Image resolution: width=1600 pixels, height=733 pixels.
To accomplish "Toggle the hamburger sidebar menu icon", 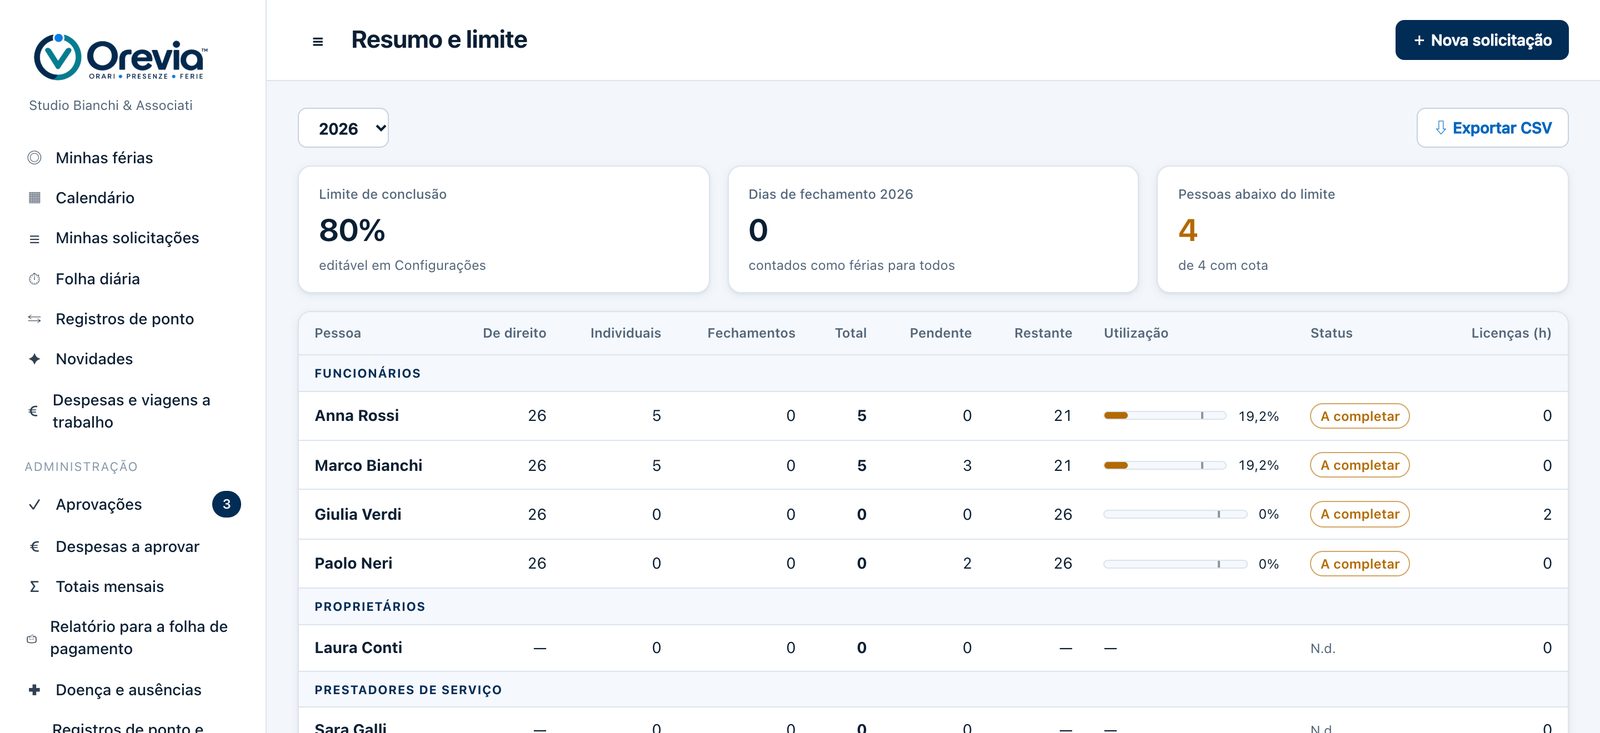I will (x=318, y=41).
